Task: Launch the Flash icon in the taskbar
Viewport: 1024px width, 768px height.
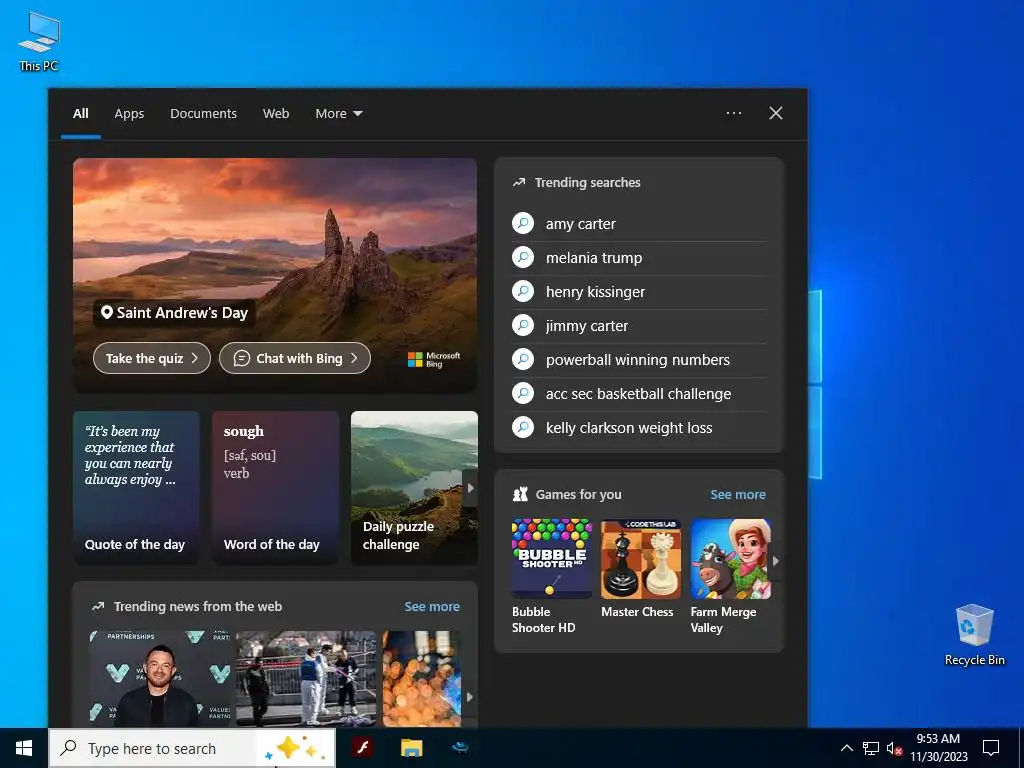Action: (x=362, y=748)
